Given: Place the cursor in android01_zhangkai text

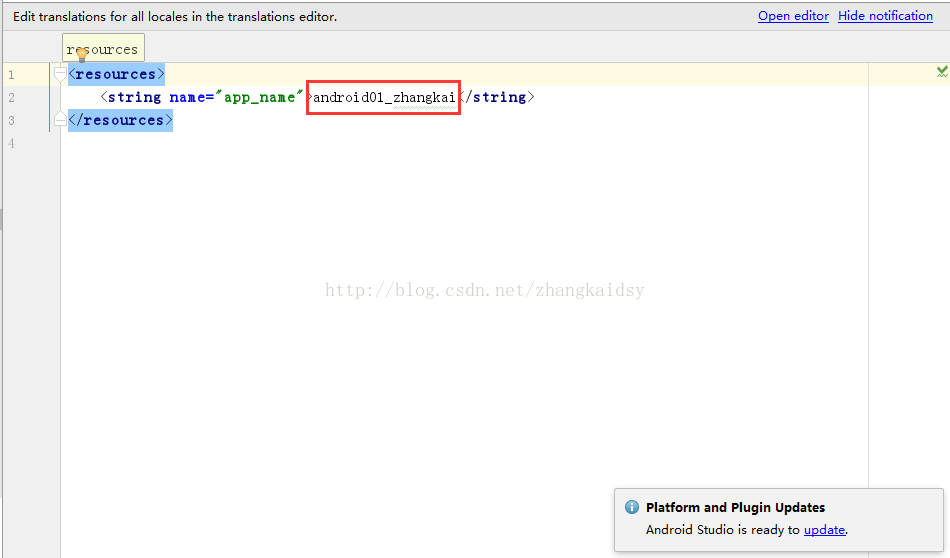Looking at the screenshot, I should (384, 98).
